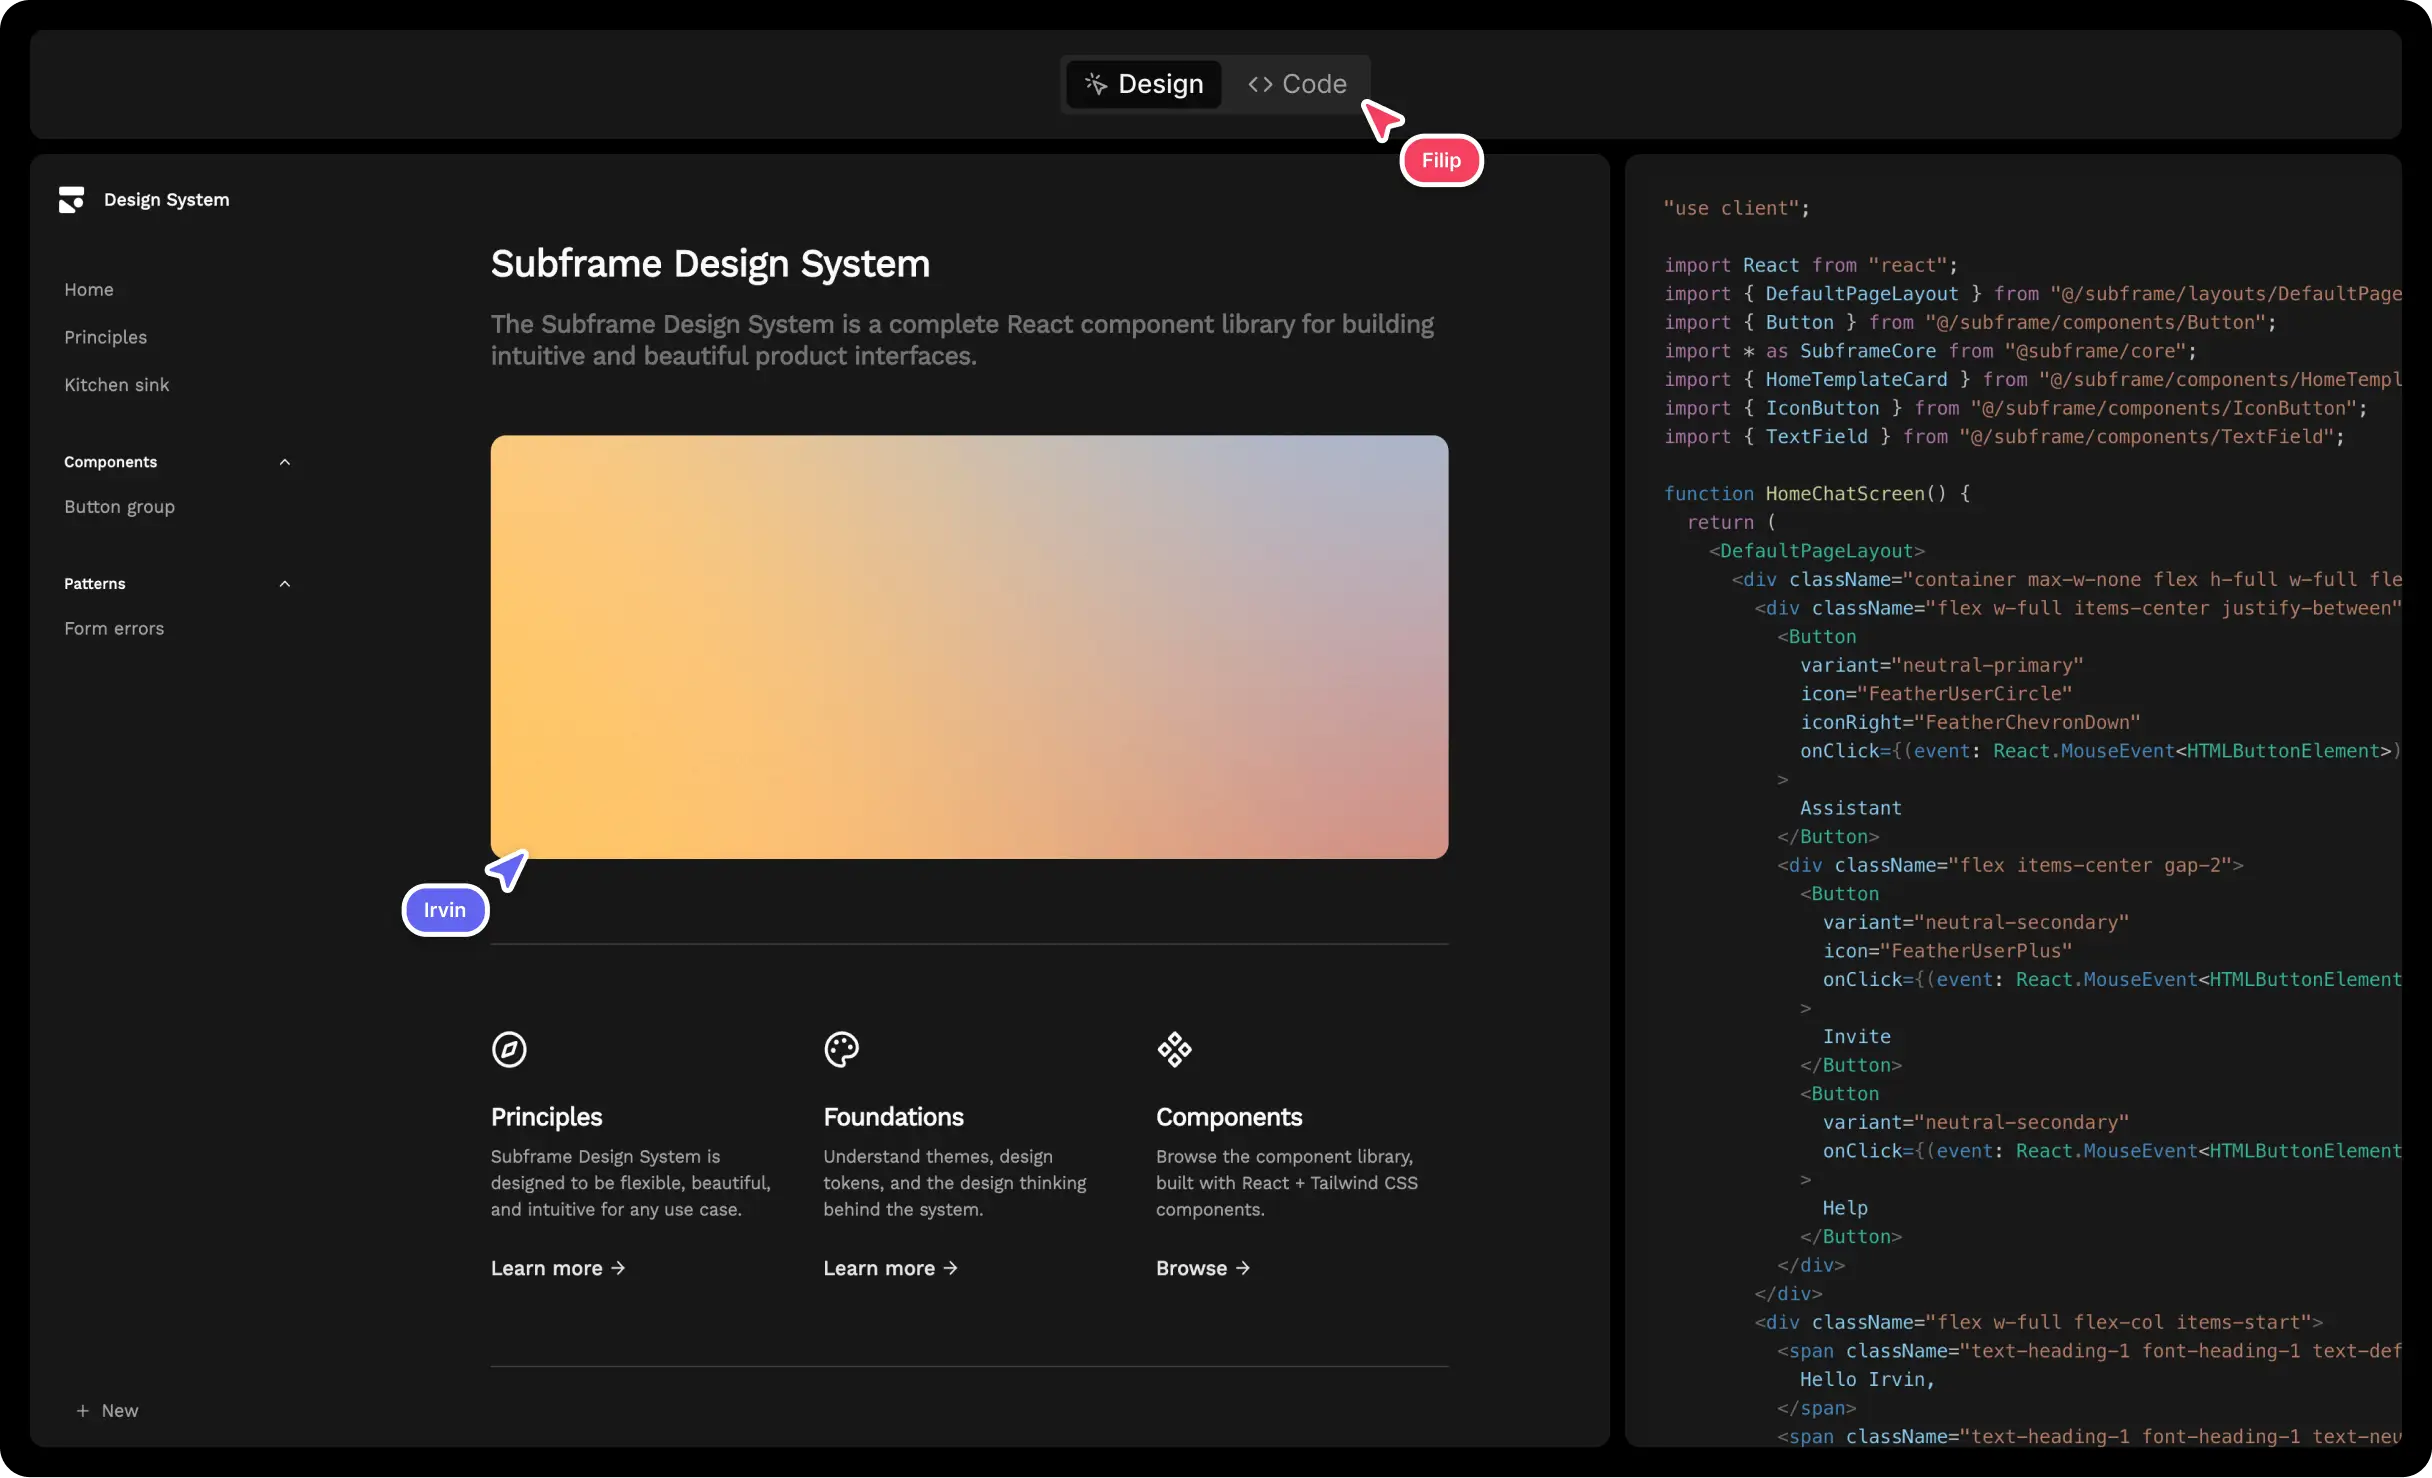Viewport: 2432px width, 1478px height.
Task: Open the Kitchen sink page
Action: click(116, 384)
